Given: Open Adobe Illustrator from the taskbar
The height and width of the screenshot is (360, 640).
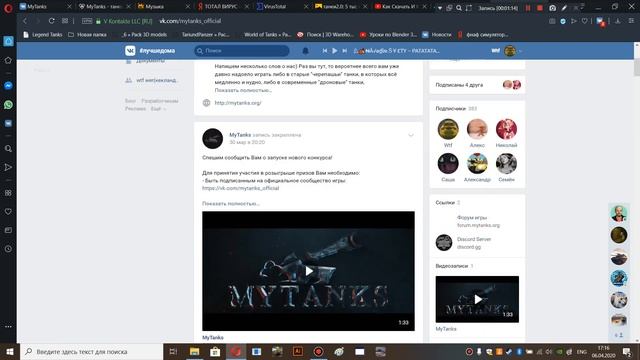Looking at the screenshot, I should click(x=298, y=351).
